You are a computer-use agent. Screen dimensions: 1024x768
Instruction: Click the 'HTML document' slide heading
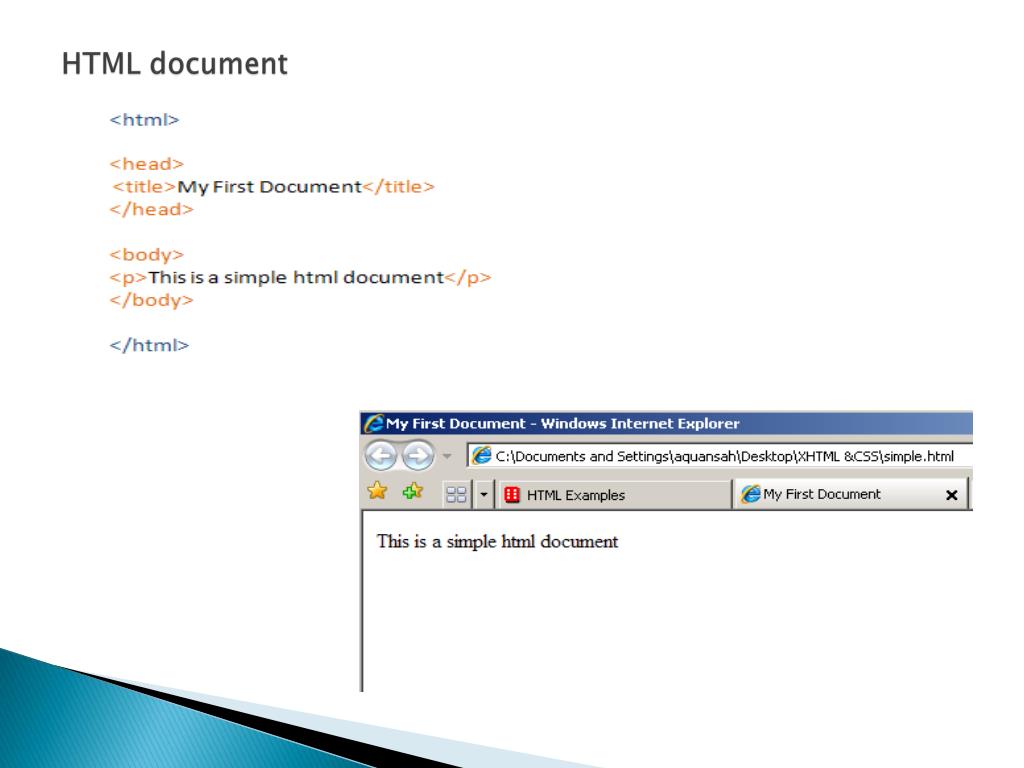pyautogui.click(x=174, y=64)
